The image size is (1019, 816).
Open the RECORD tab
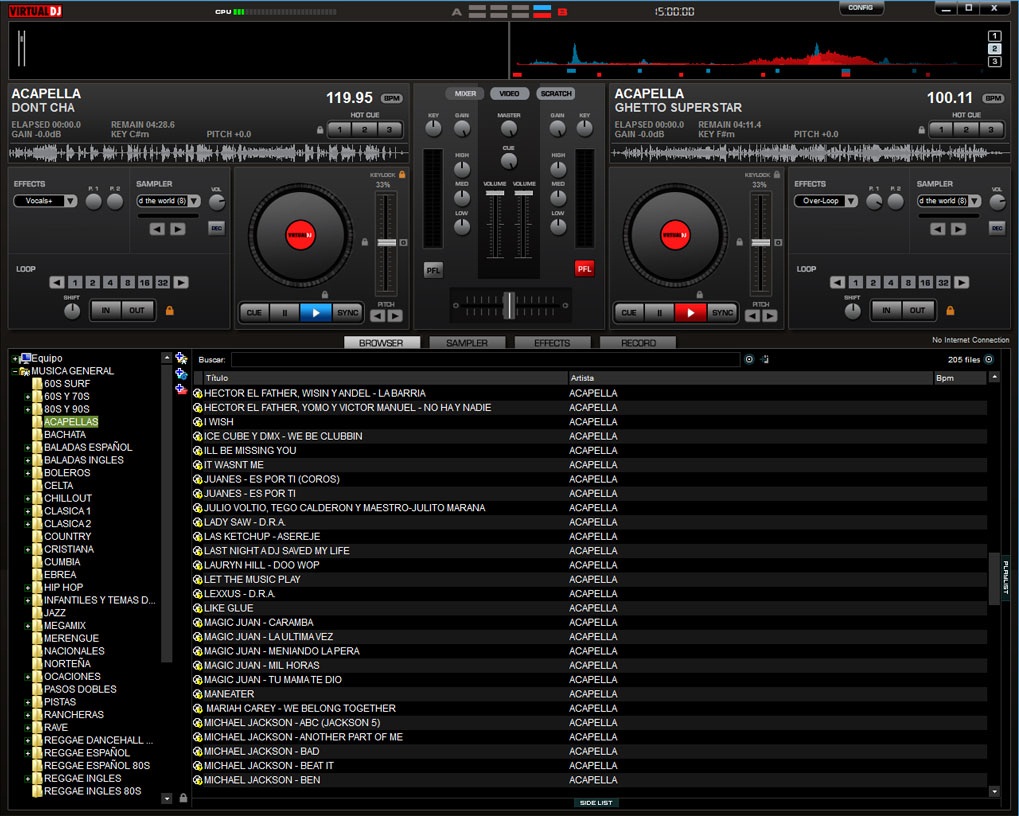pyautogui.click(x=638, y=342)
